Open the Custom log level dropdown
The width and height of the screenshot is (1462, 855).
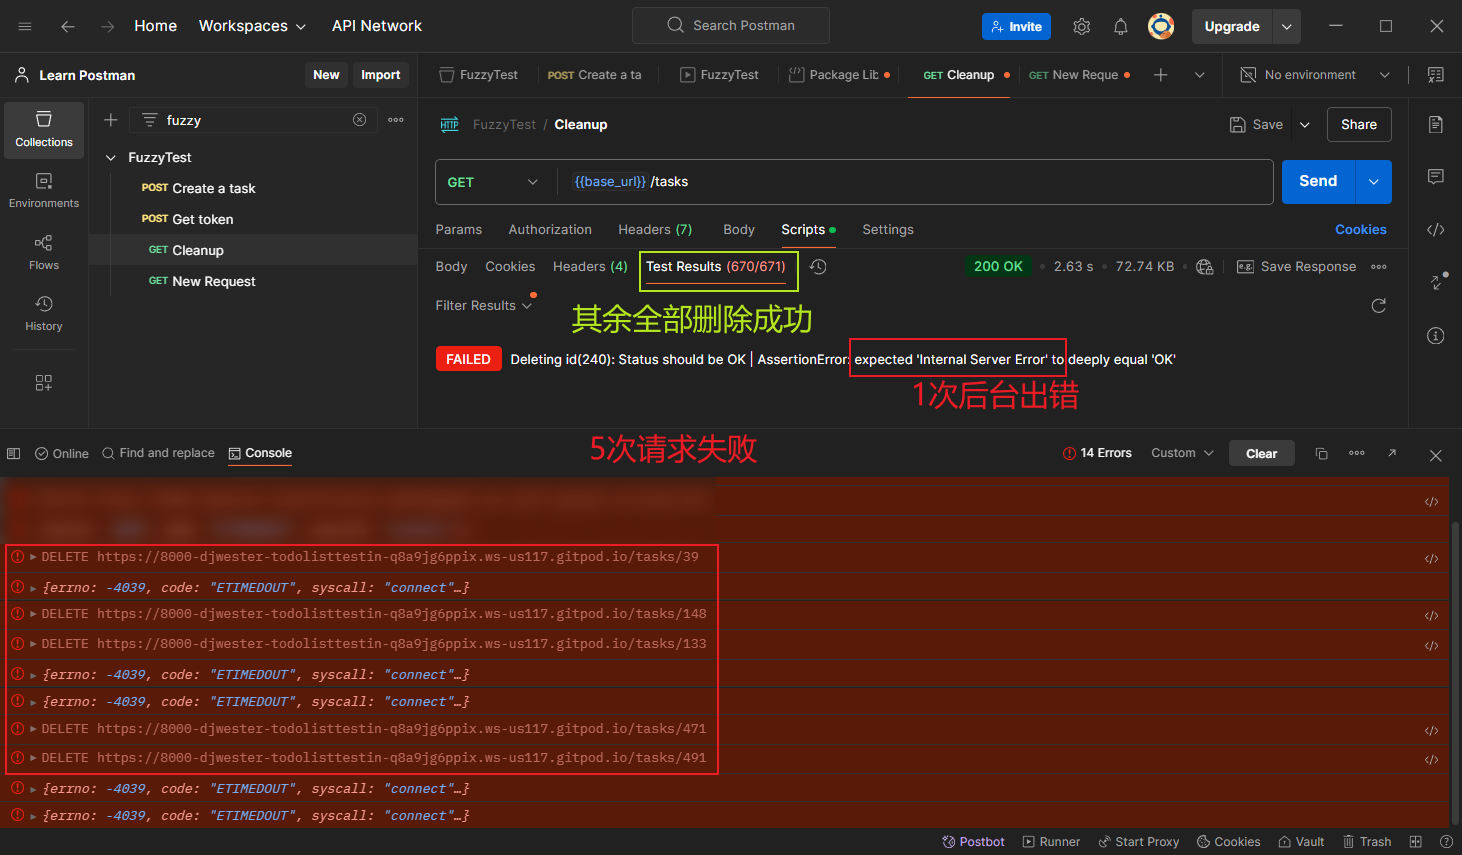(x=1182, y=454)
